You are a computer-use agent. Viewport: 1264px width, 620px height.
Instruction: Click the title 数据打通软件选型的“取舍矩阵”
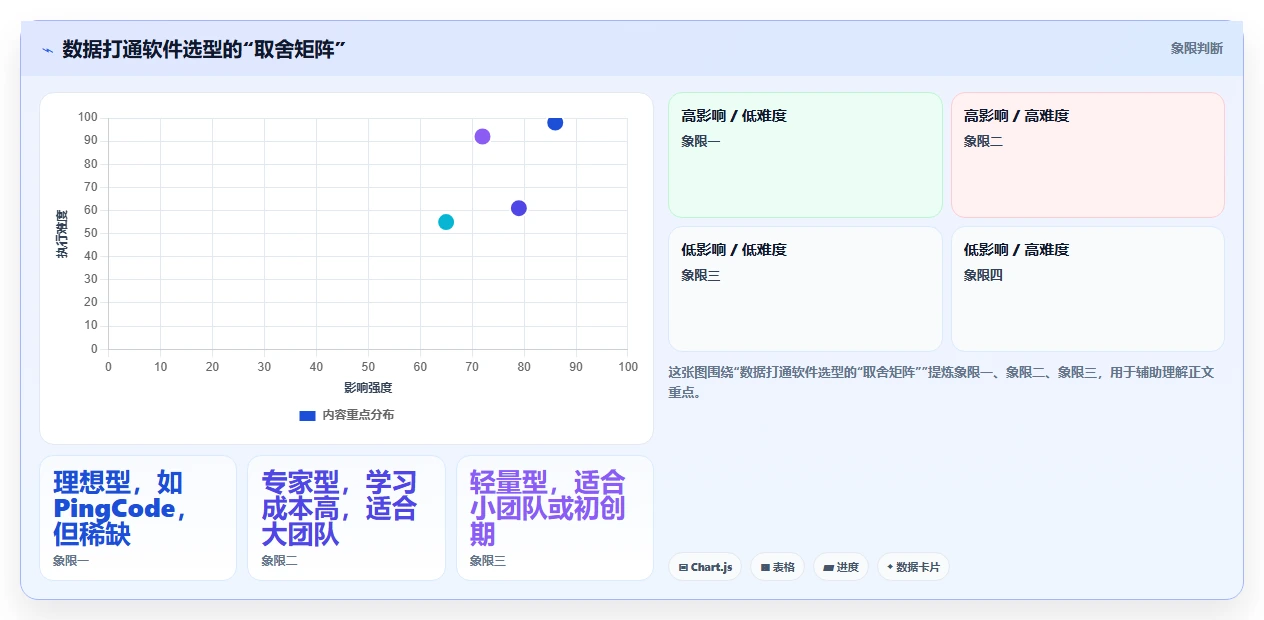pos(204,49)
